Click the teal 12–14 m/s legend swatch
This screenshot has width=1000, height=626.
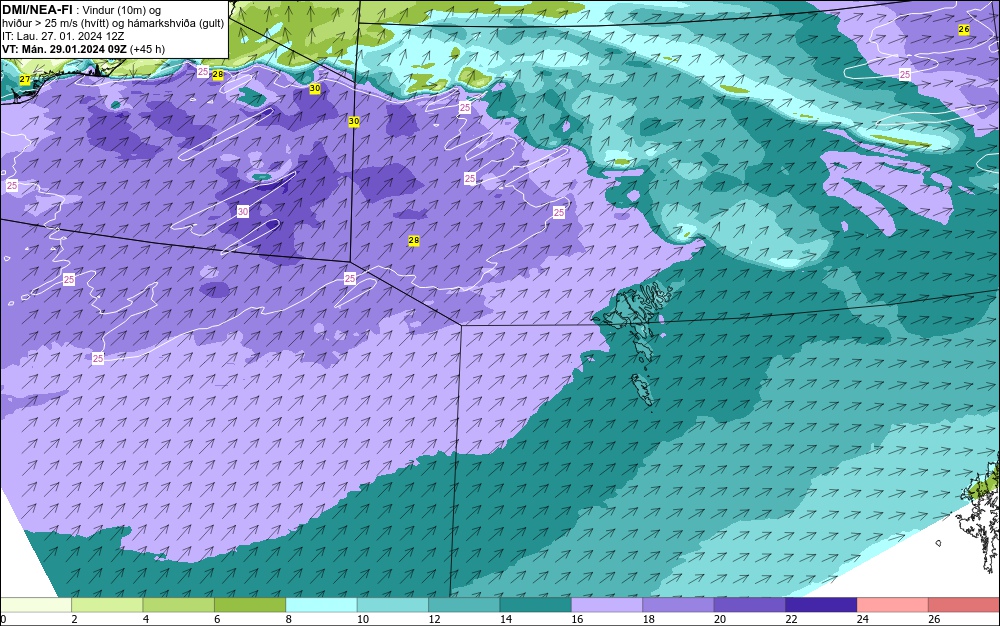pyautogui.click(x=464, y=605)
